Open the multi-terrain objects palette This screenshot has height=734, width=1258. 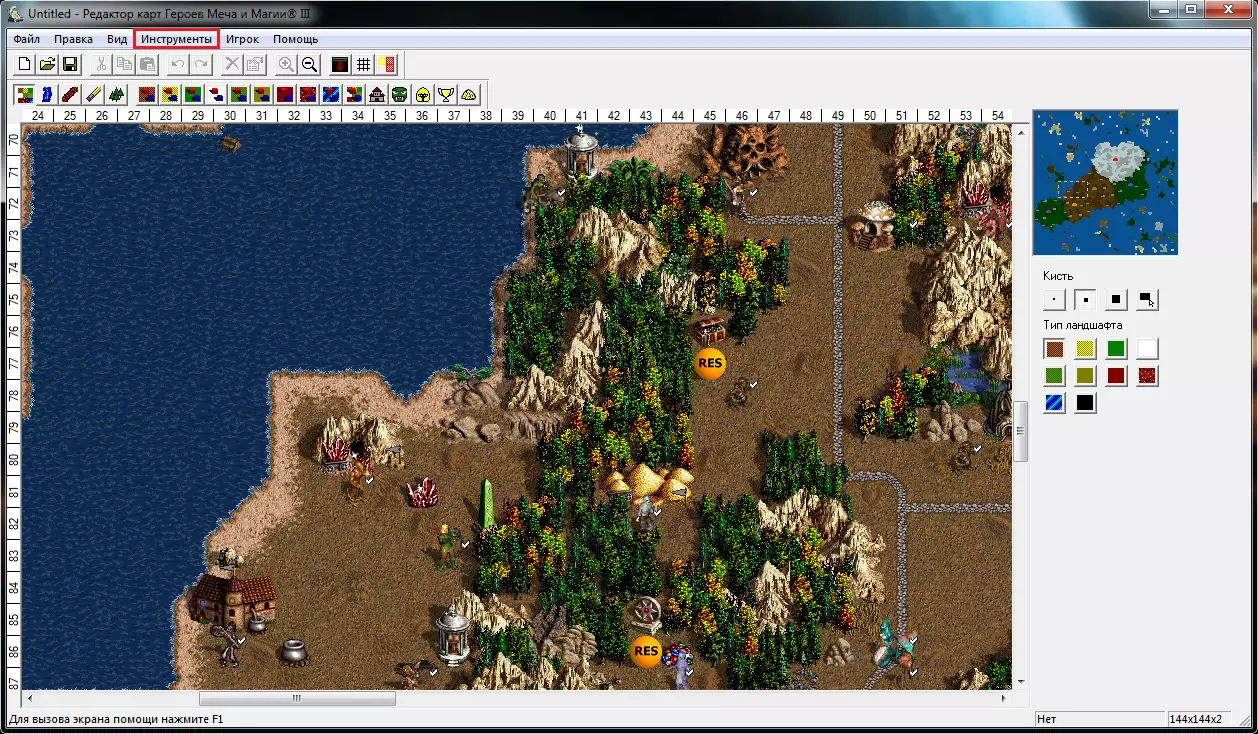(x=354, y=94)
